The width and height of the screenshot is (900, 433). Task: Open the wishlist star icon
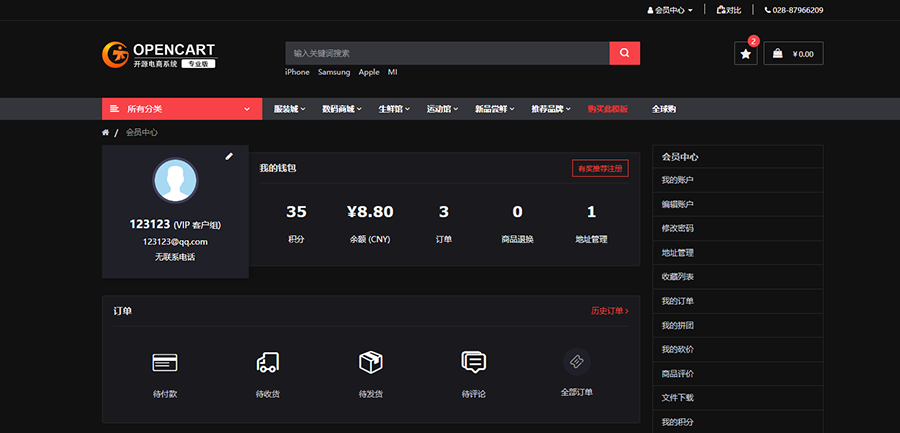(x=746, y=53)
